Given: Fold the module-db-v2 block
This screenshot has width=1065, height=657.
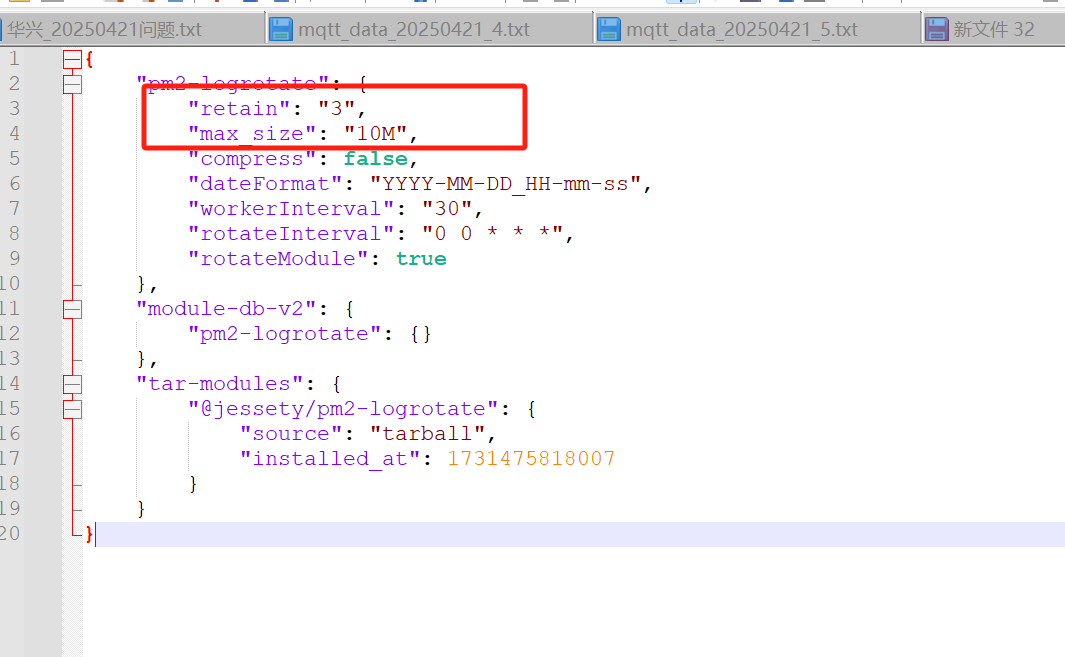Looking at the screenshot, I should click(72, 309).
